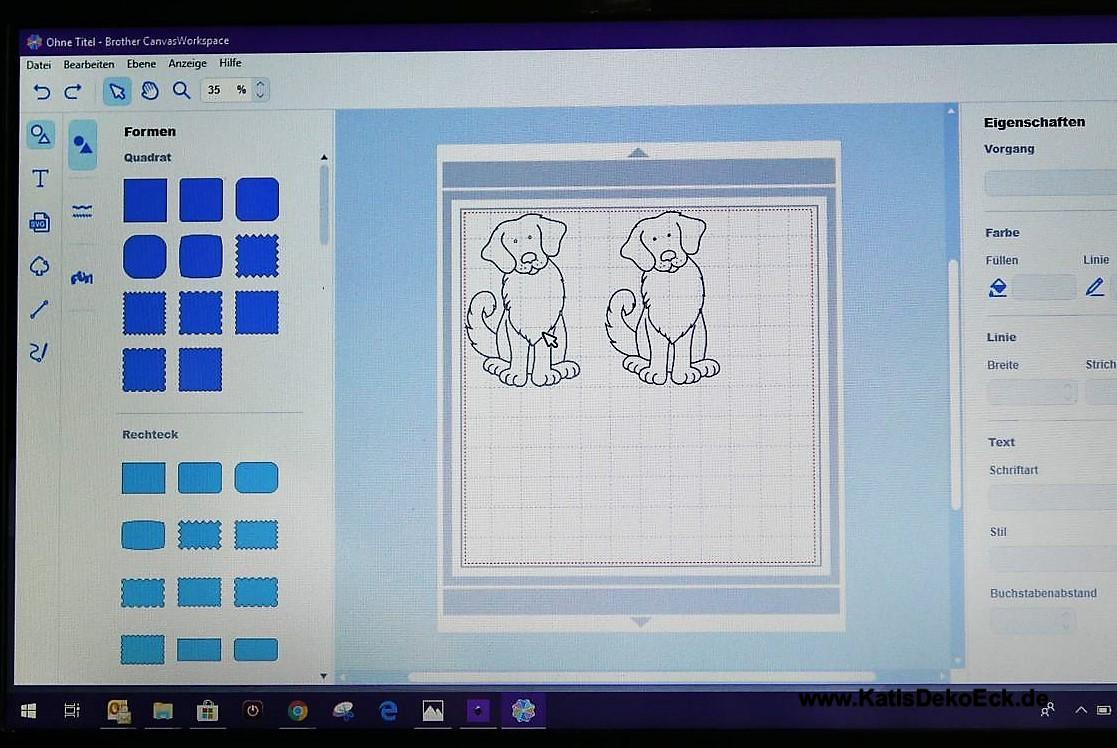Viewport: 1117px width, 748px height.
Task: Click the Redo arrow in the toolbar
Action: pyautogui.click(x=72, y=91)
